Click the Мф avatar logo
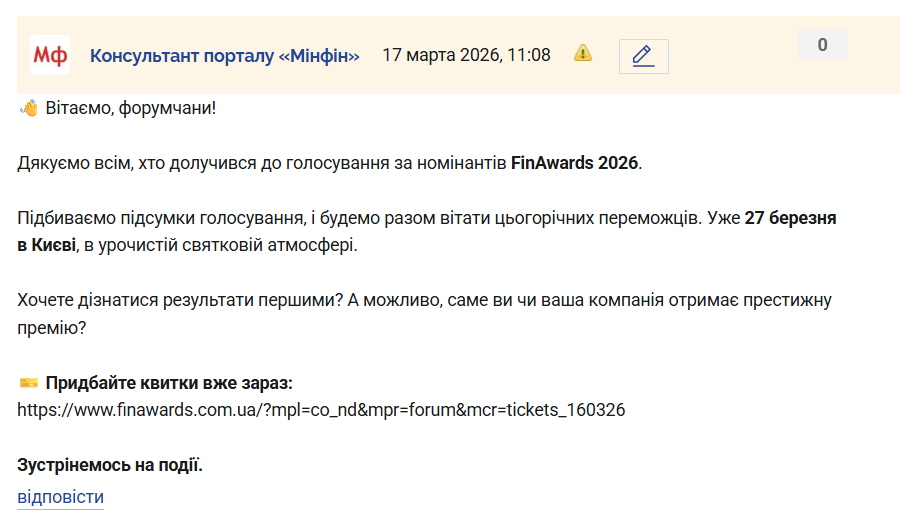The height and width of the screenshot is (527, 913). tap(50, 55)
